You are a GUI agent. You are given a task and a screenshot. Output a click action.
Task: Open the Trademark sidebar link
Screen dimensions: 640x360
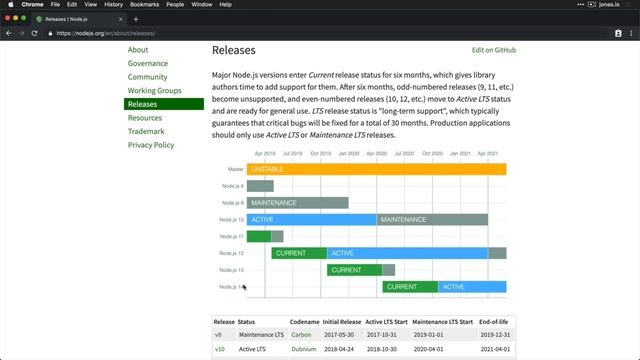tap(146, 131)
